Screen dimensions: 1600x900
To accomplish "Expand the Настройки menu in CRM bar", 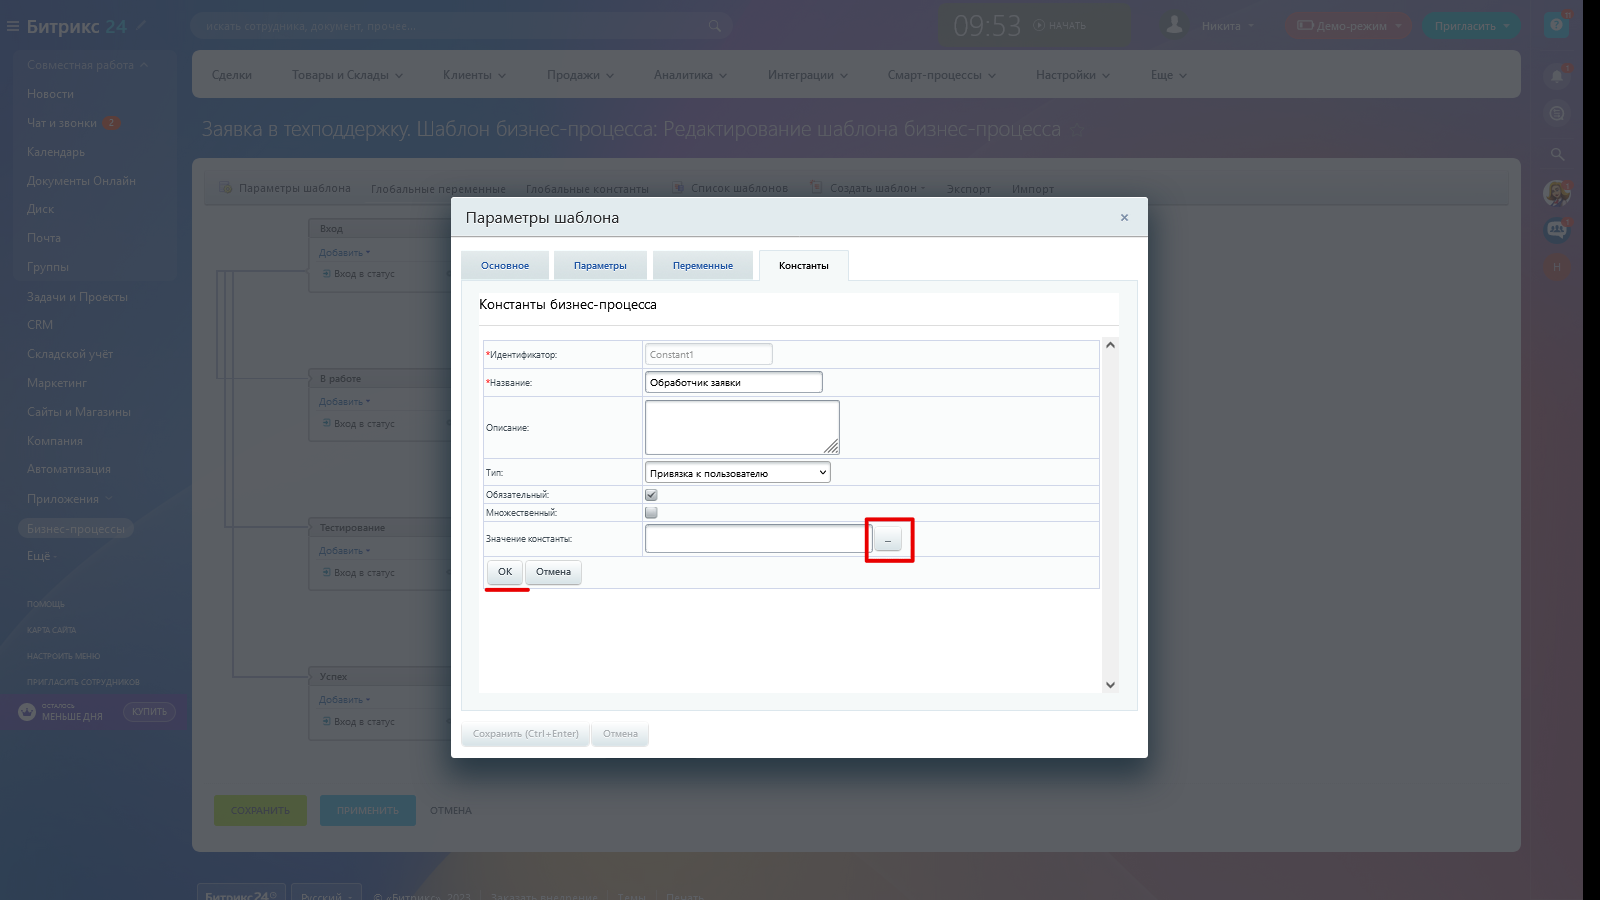I will pos(1072,75).
